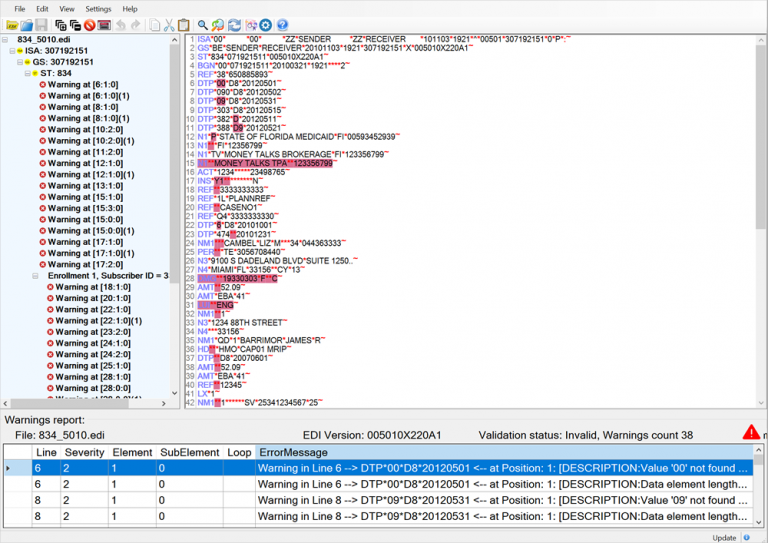Click line 12 STATE OF FLORIDA MEDICAID text

pyautogui.click(x=276, y=137)
